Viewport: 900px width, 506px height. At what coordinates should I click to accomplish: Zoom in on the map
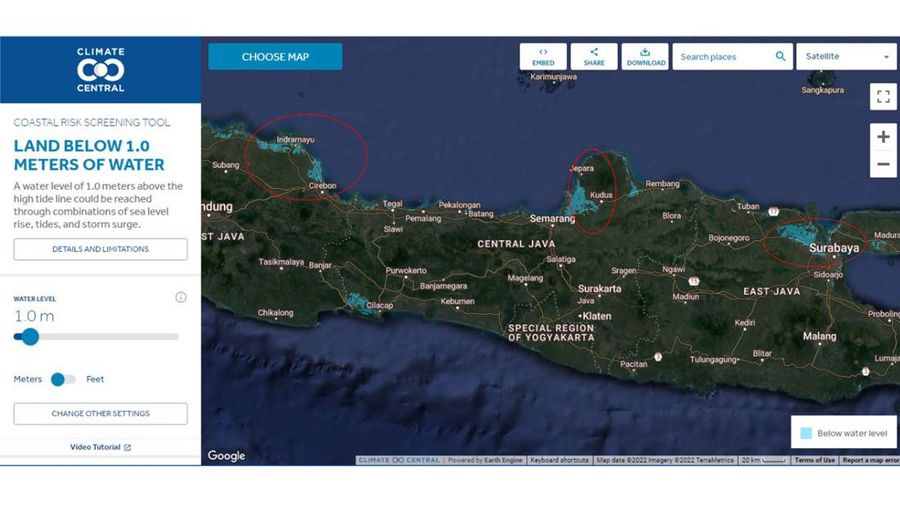pyautogui.click(x=882, y=137)
